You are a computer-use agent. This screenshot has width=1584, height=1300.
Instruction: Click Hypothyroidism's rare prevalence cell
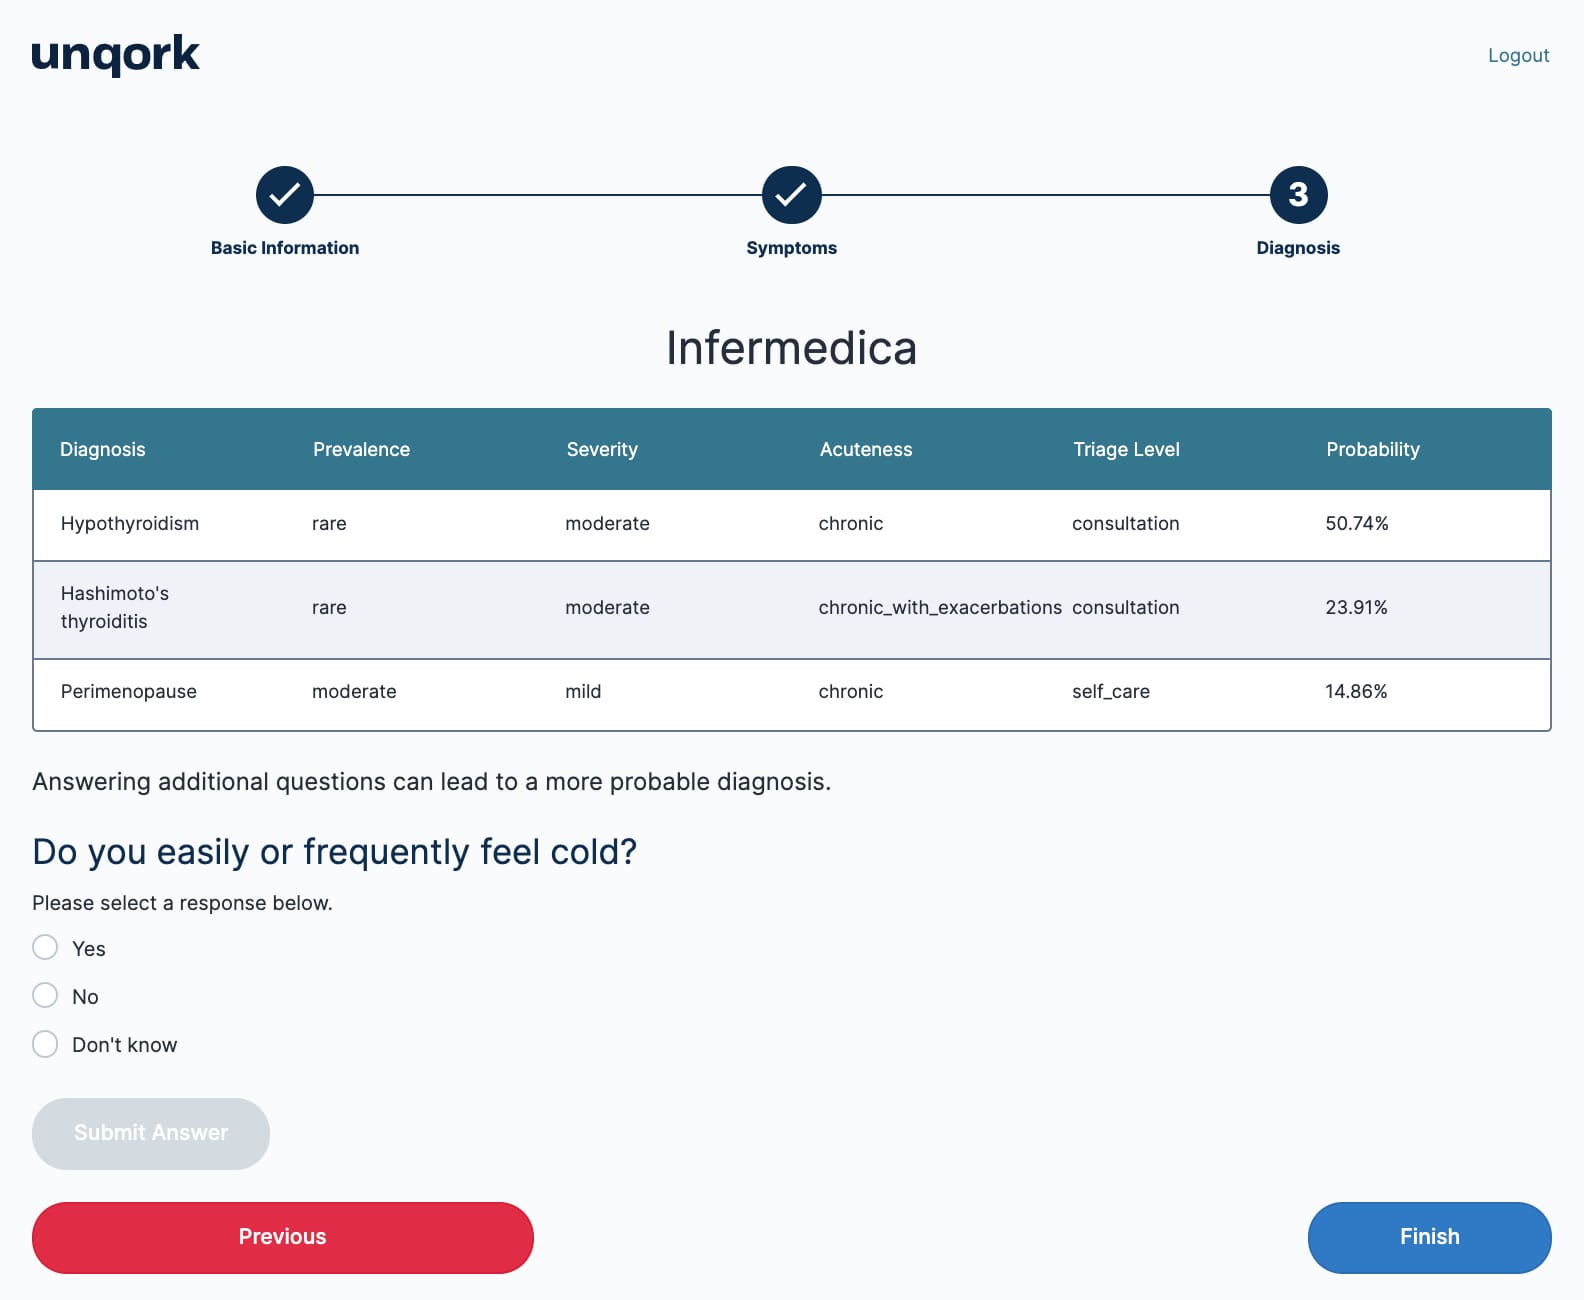[329, 524]
